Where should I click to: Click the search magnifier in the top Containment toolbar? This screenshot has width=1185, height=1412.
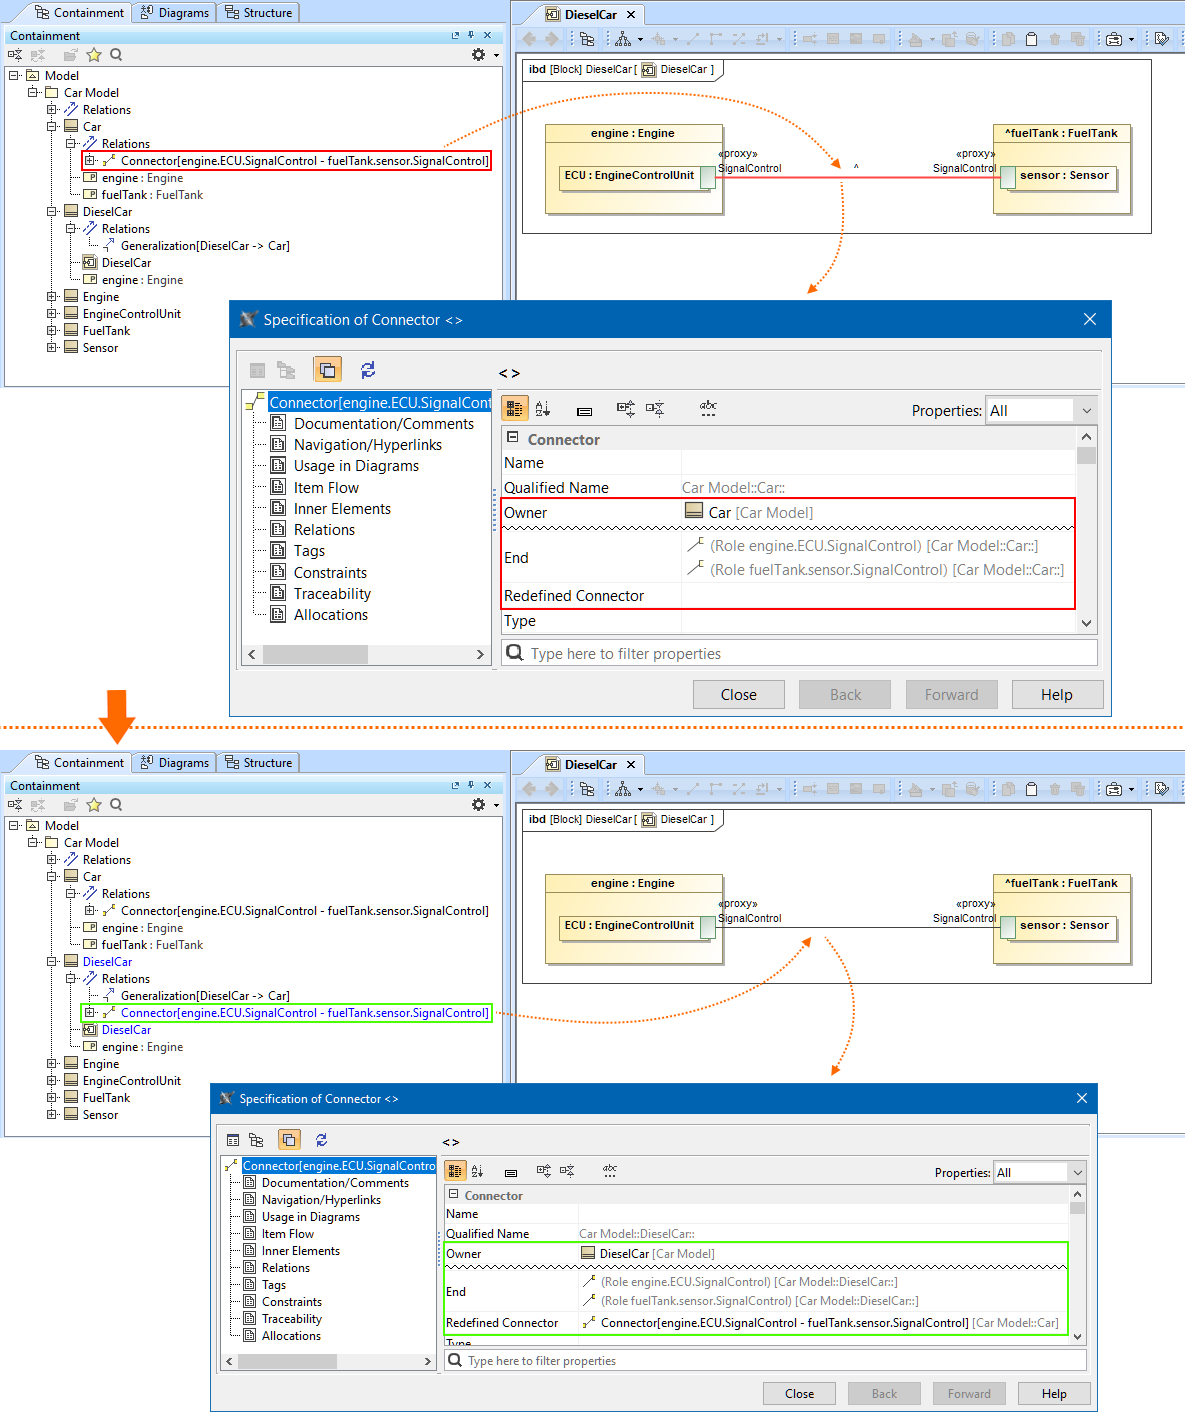pyautogui.click(x=116, y=55)
